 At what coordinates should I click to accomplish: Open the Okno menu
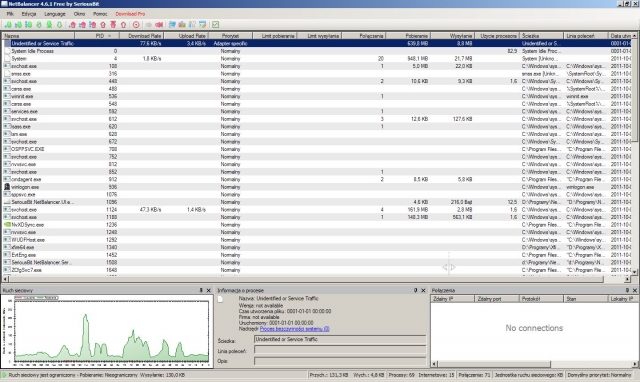click(79, 14)
